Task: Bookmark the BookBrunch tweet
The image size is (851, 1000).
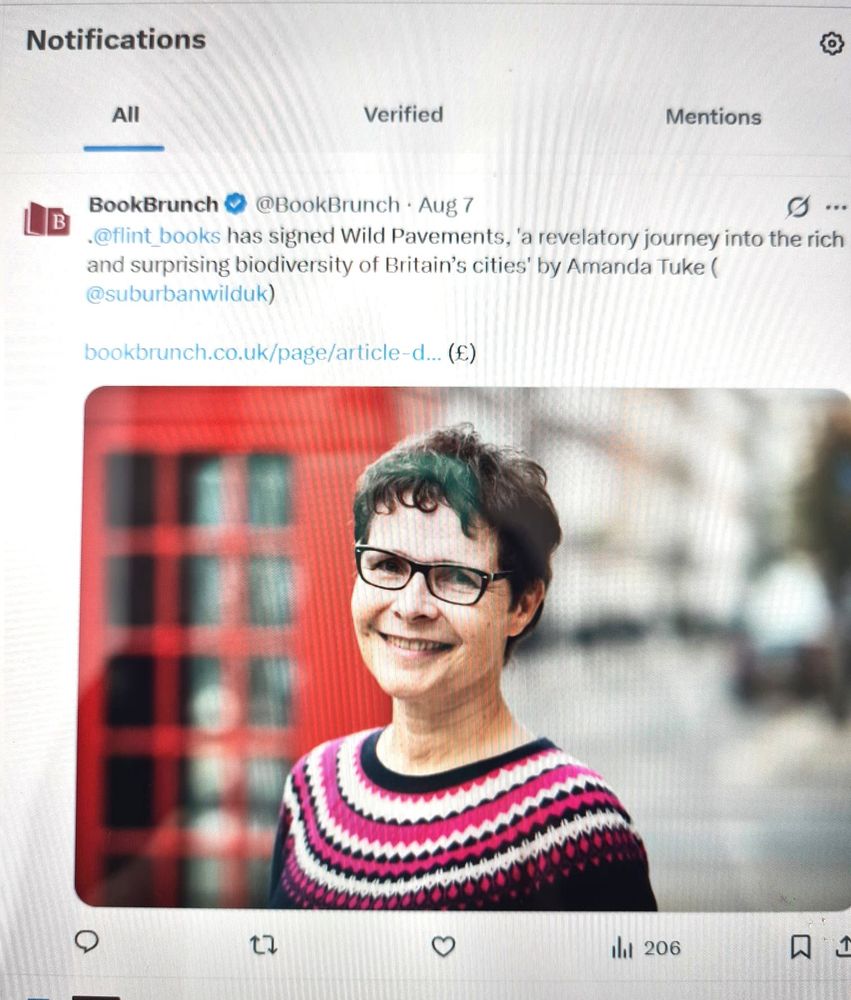Action: click(x=801, y=946)
